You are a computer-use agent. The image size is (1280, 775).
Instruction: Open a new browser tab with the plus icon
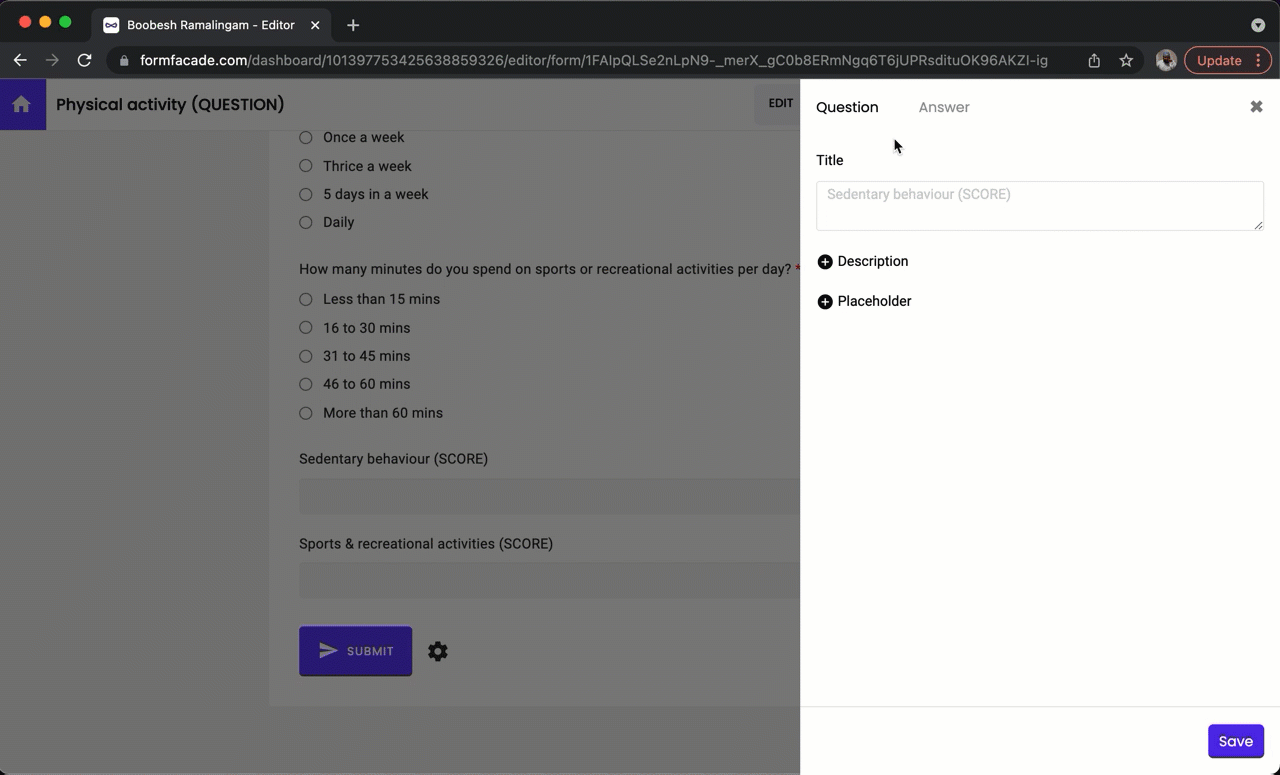[x=350, y=24]
